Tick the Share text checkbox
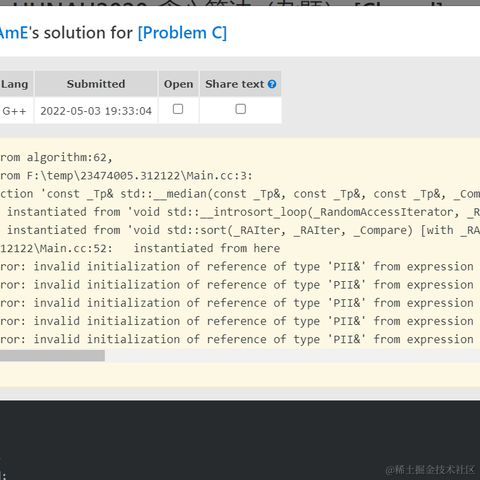The width and height of the screenshot is (480, 480). coord(240,109)
